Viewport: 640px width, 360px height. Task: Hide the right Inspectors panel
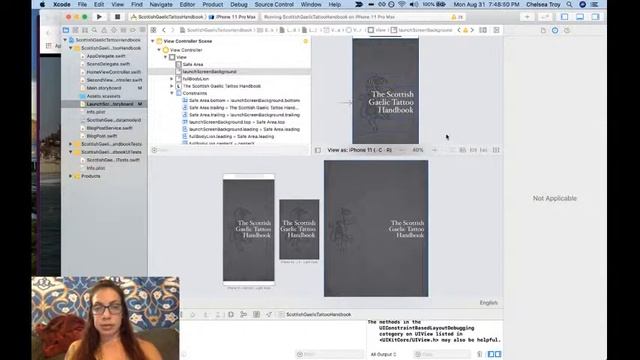[x=596, y=17]
